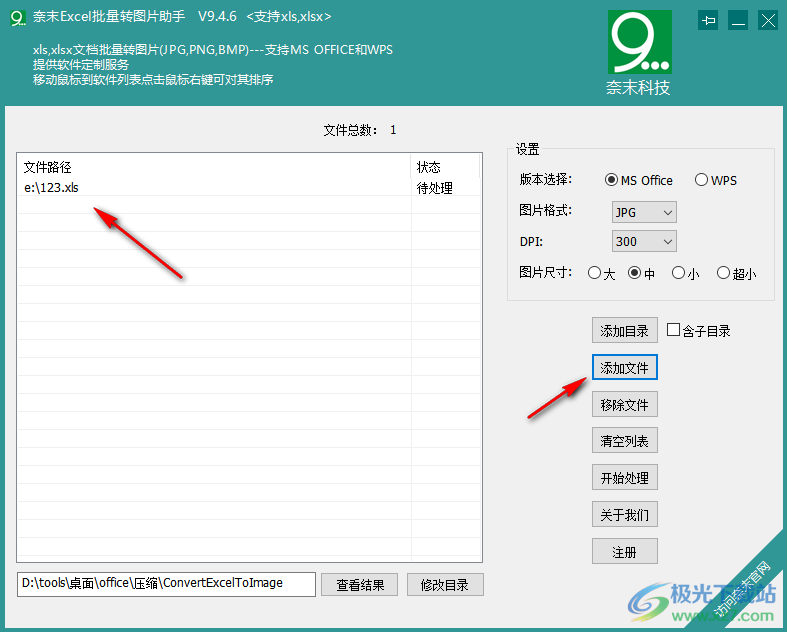The image size is (787, 632).
Task: Click the 开始处理 button
Action: click(624, 477)
